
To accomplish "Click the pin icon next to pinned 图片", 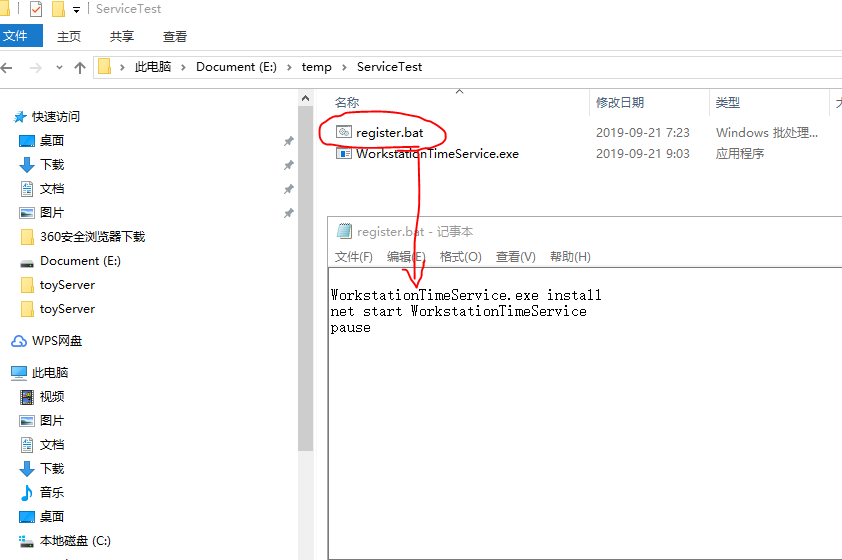I will [x=288, y=213].
